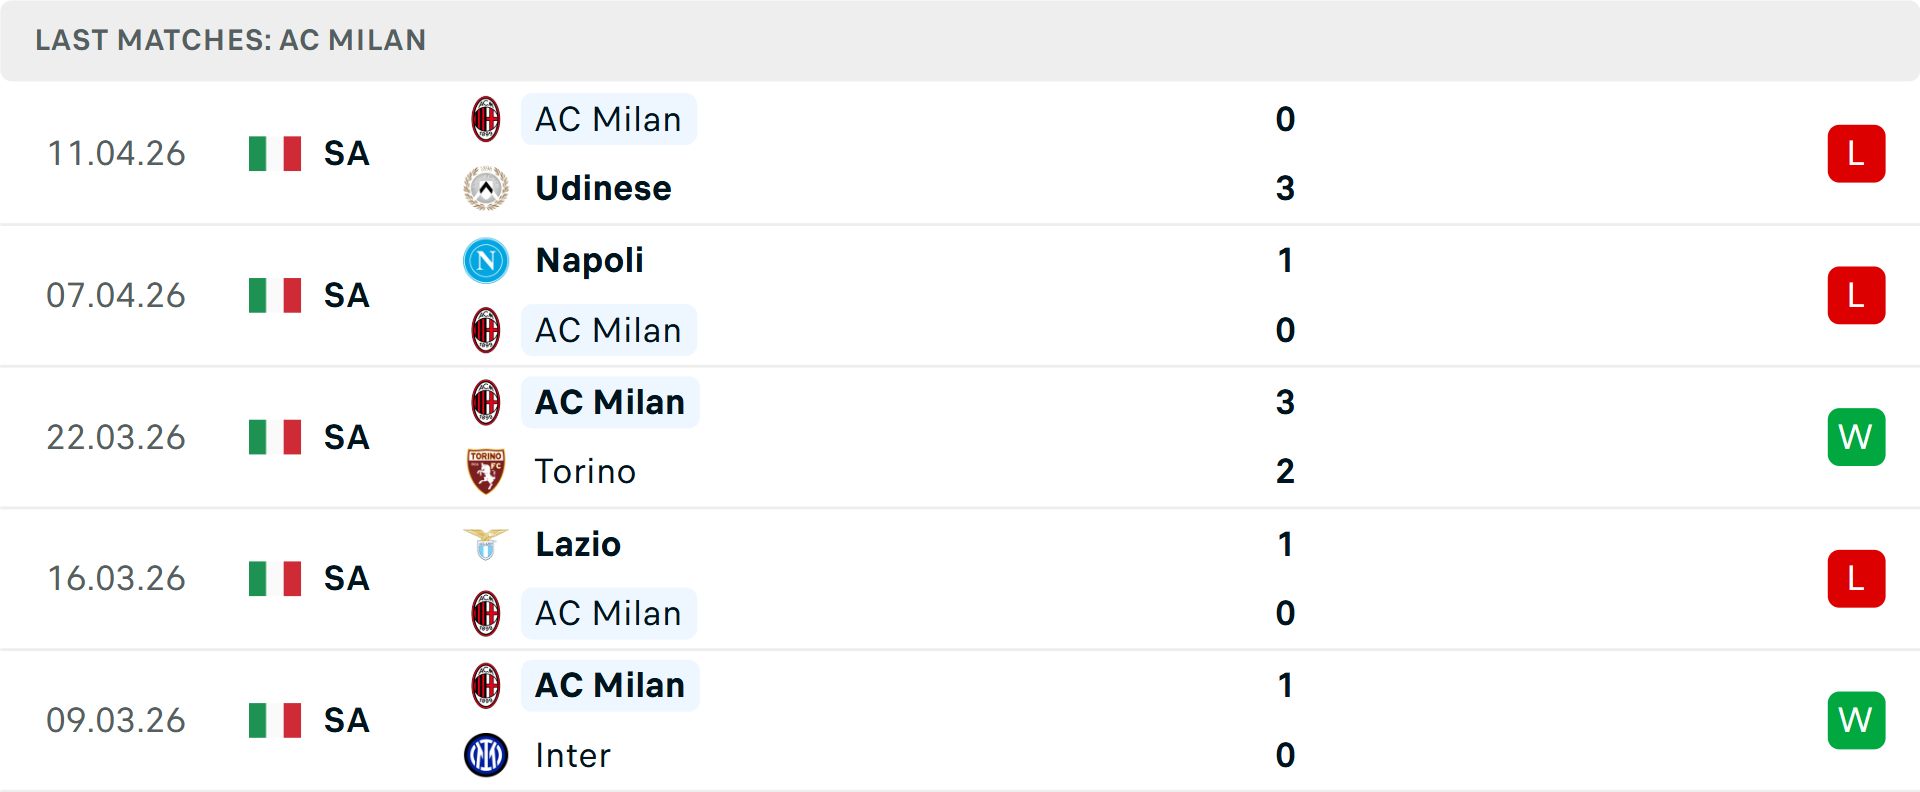Click the AC Milan club crest beside Udinese match
Viewport: 1920px width, 792px height.
(x=486, y=118)
